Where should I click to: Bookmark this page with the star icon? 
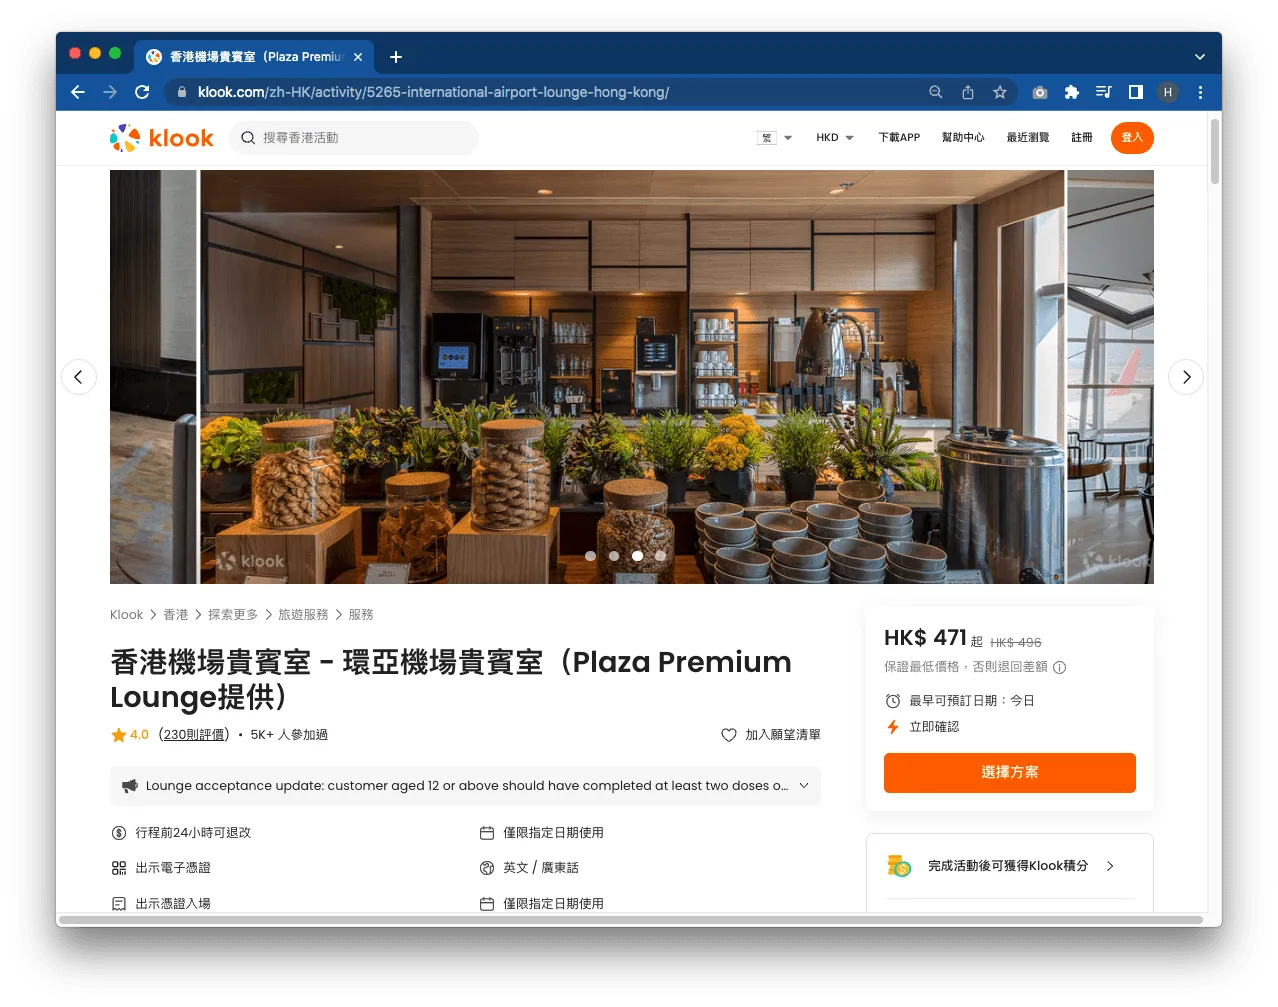[999, 92]
